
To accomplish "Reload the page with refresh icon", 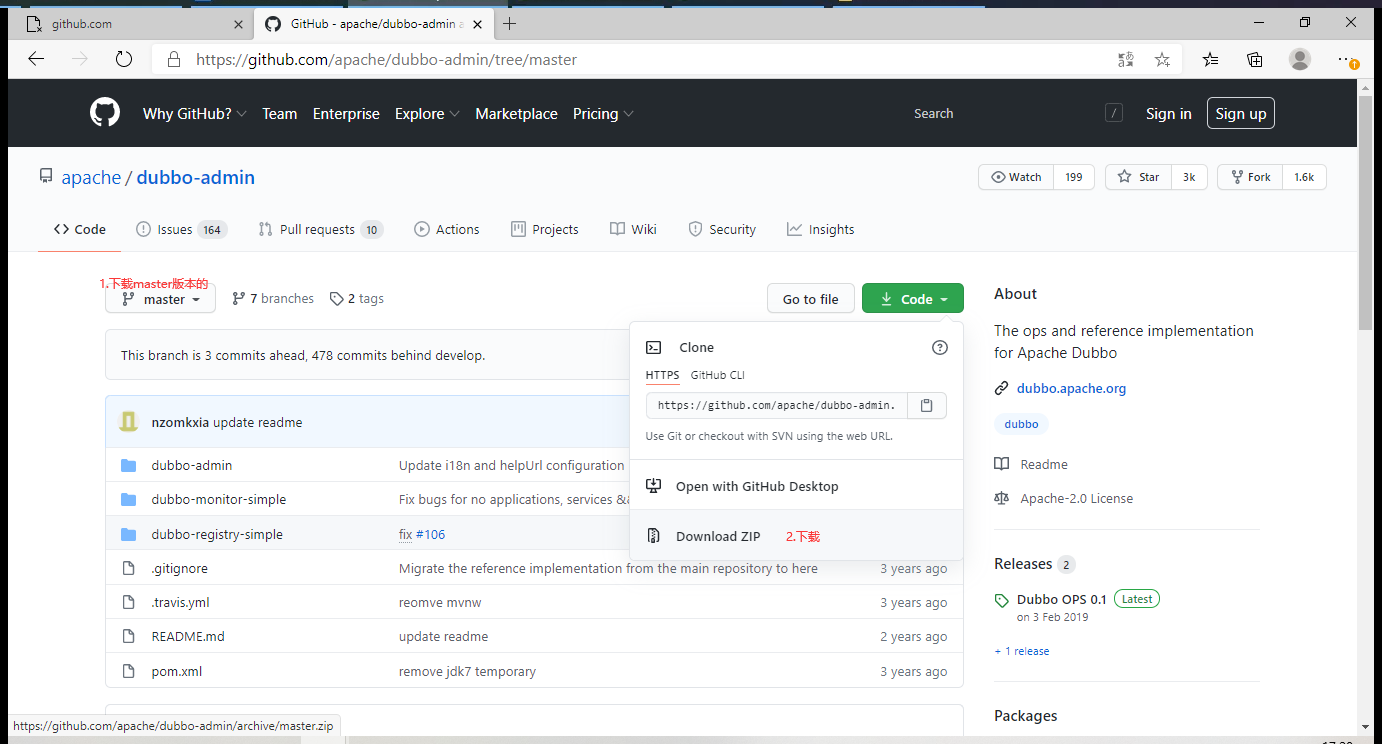I will (124, 59).
